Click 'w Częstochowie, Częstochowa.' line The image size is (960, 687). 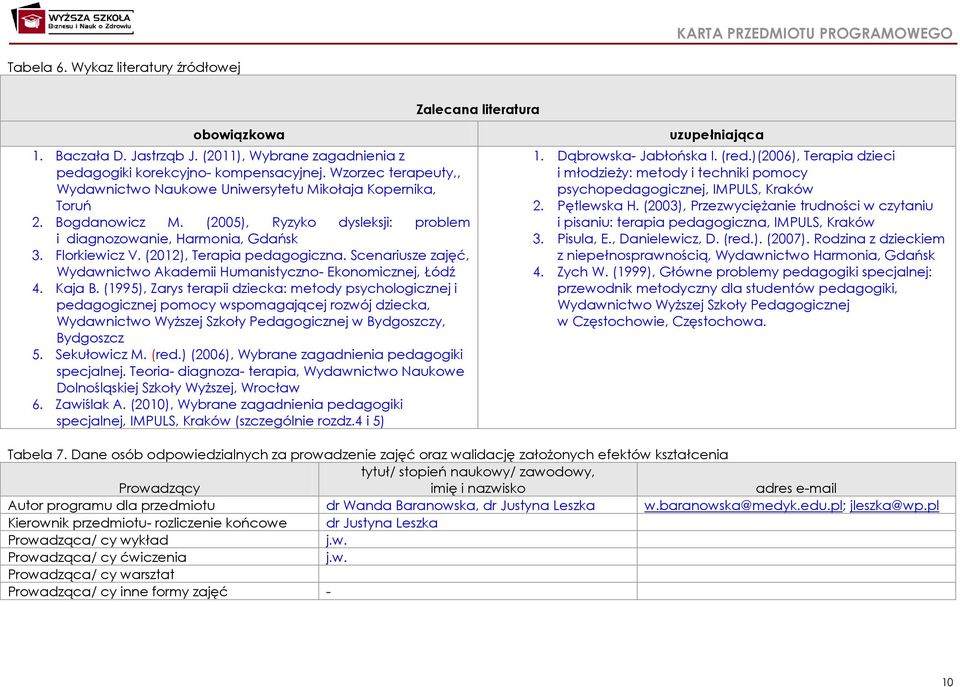[x=661, y=321]
